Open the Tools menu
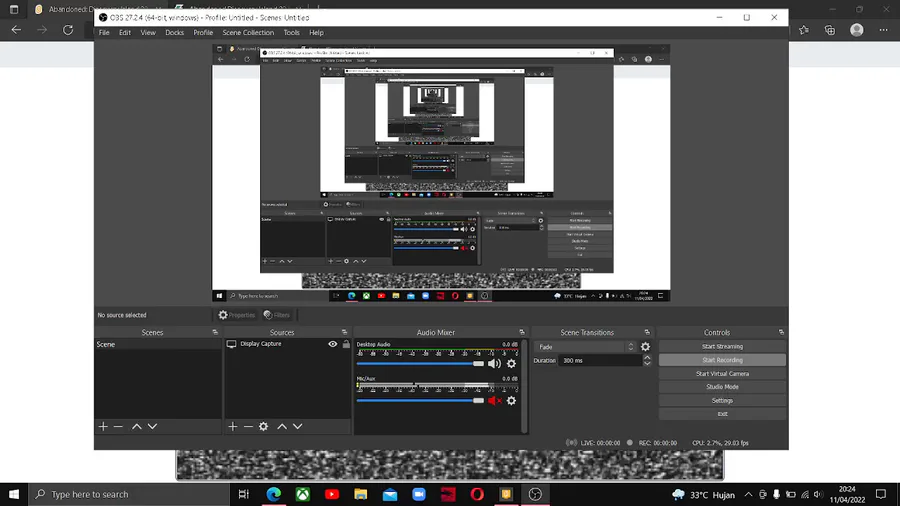This screenshot has width=900, height=506. tap(292, 33)
